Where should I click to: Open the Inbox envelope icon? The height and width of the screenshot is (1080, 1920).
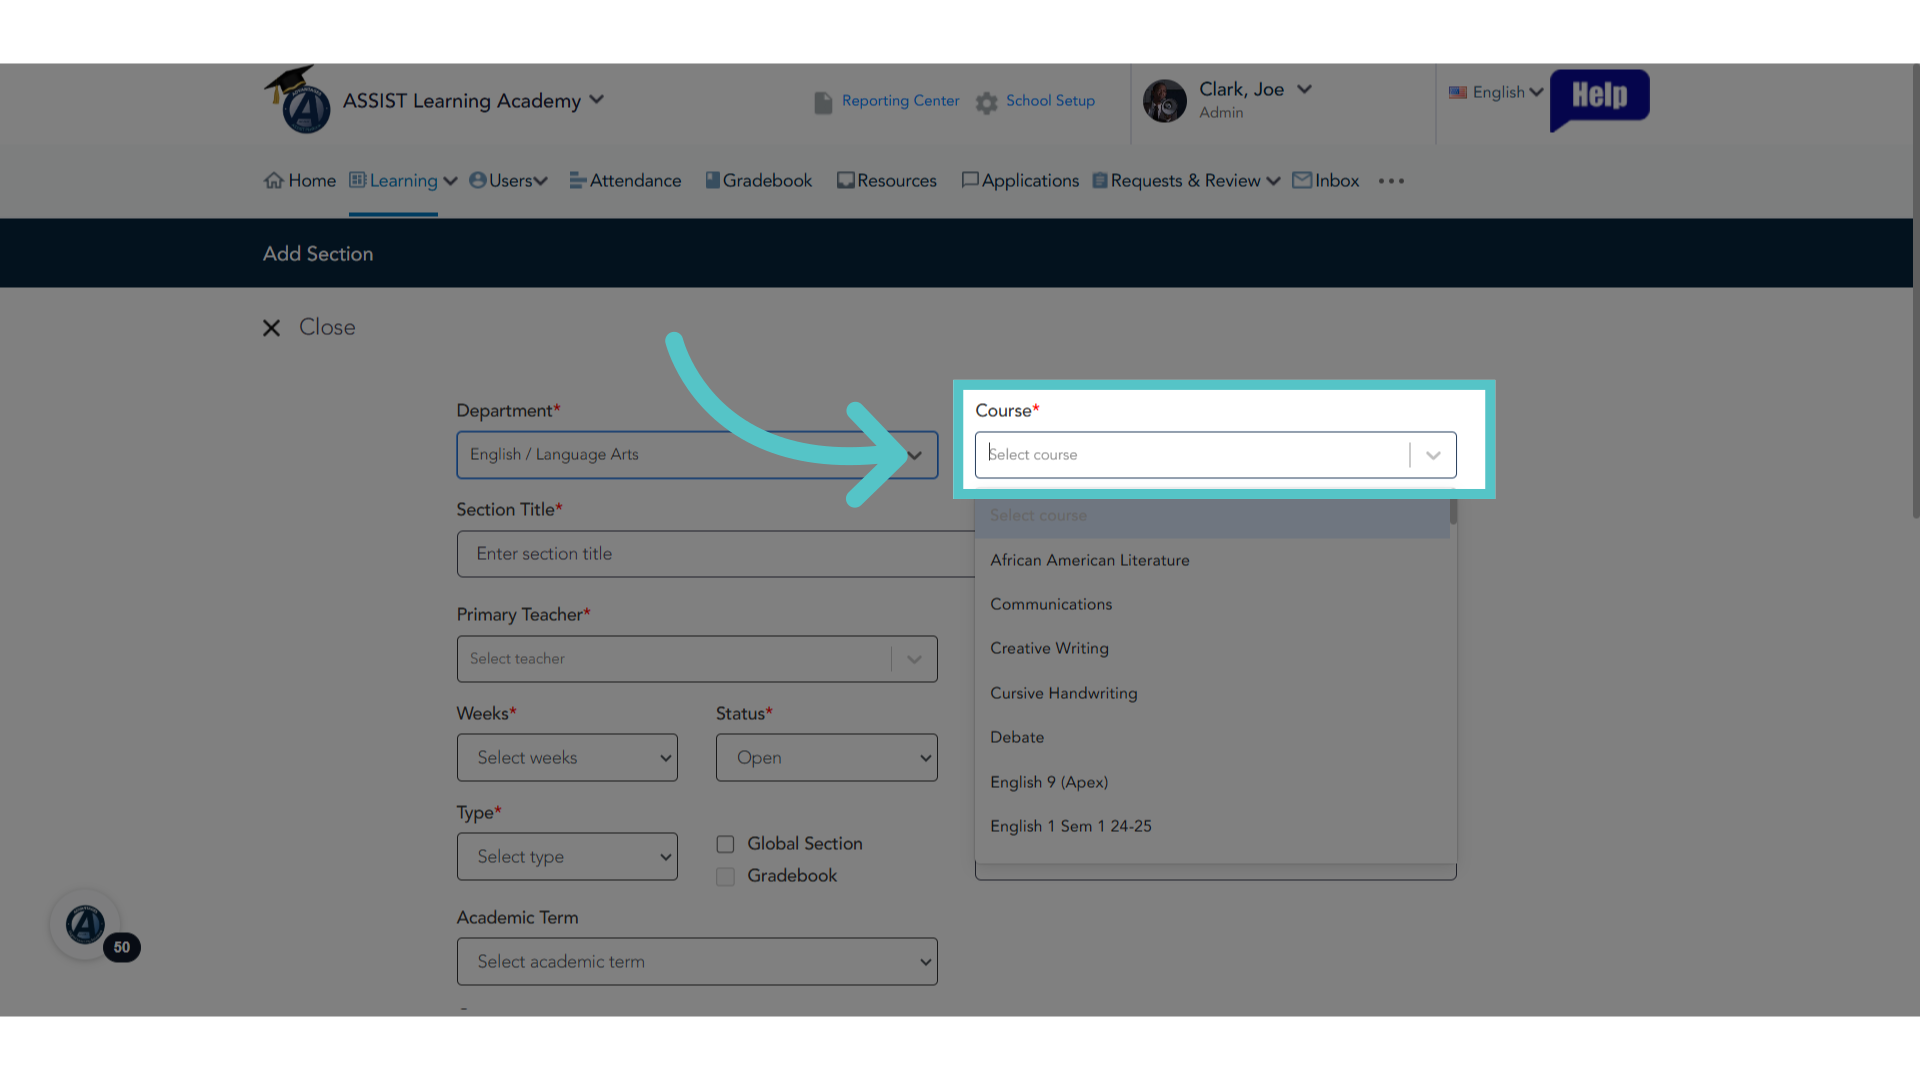pyautogui.click(x=1302, y=180)
